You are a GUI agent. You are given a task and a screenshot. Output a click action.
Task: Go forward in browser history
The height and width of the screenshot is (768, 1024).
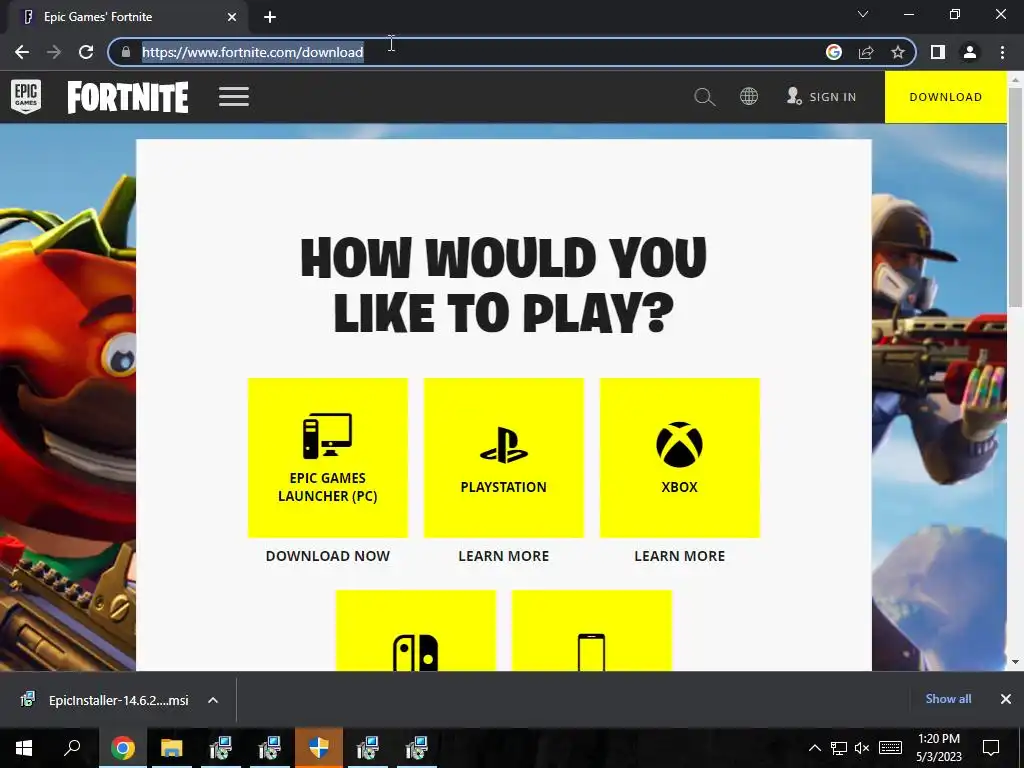pyautogui.click(x=54, y=52)
